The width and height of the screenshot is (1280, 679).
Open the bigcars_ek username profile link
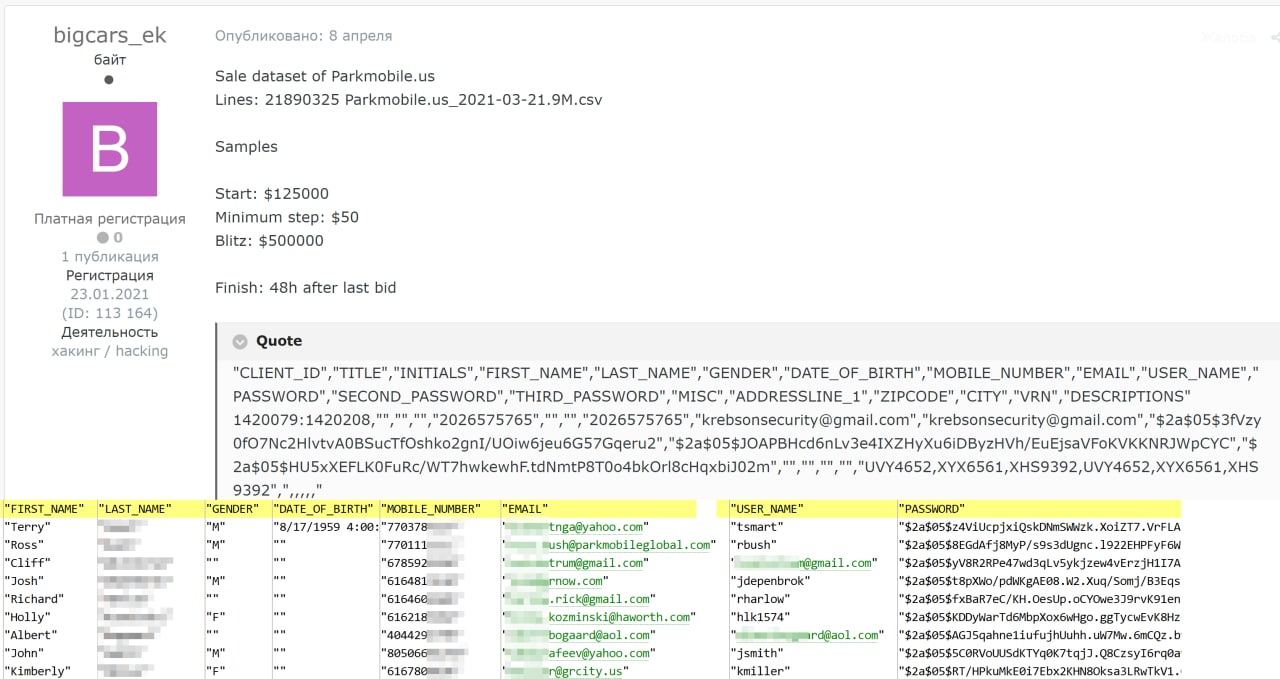pyautogui.click(x=110, y=36)
